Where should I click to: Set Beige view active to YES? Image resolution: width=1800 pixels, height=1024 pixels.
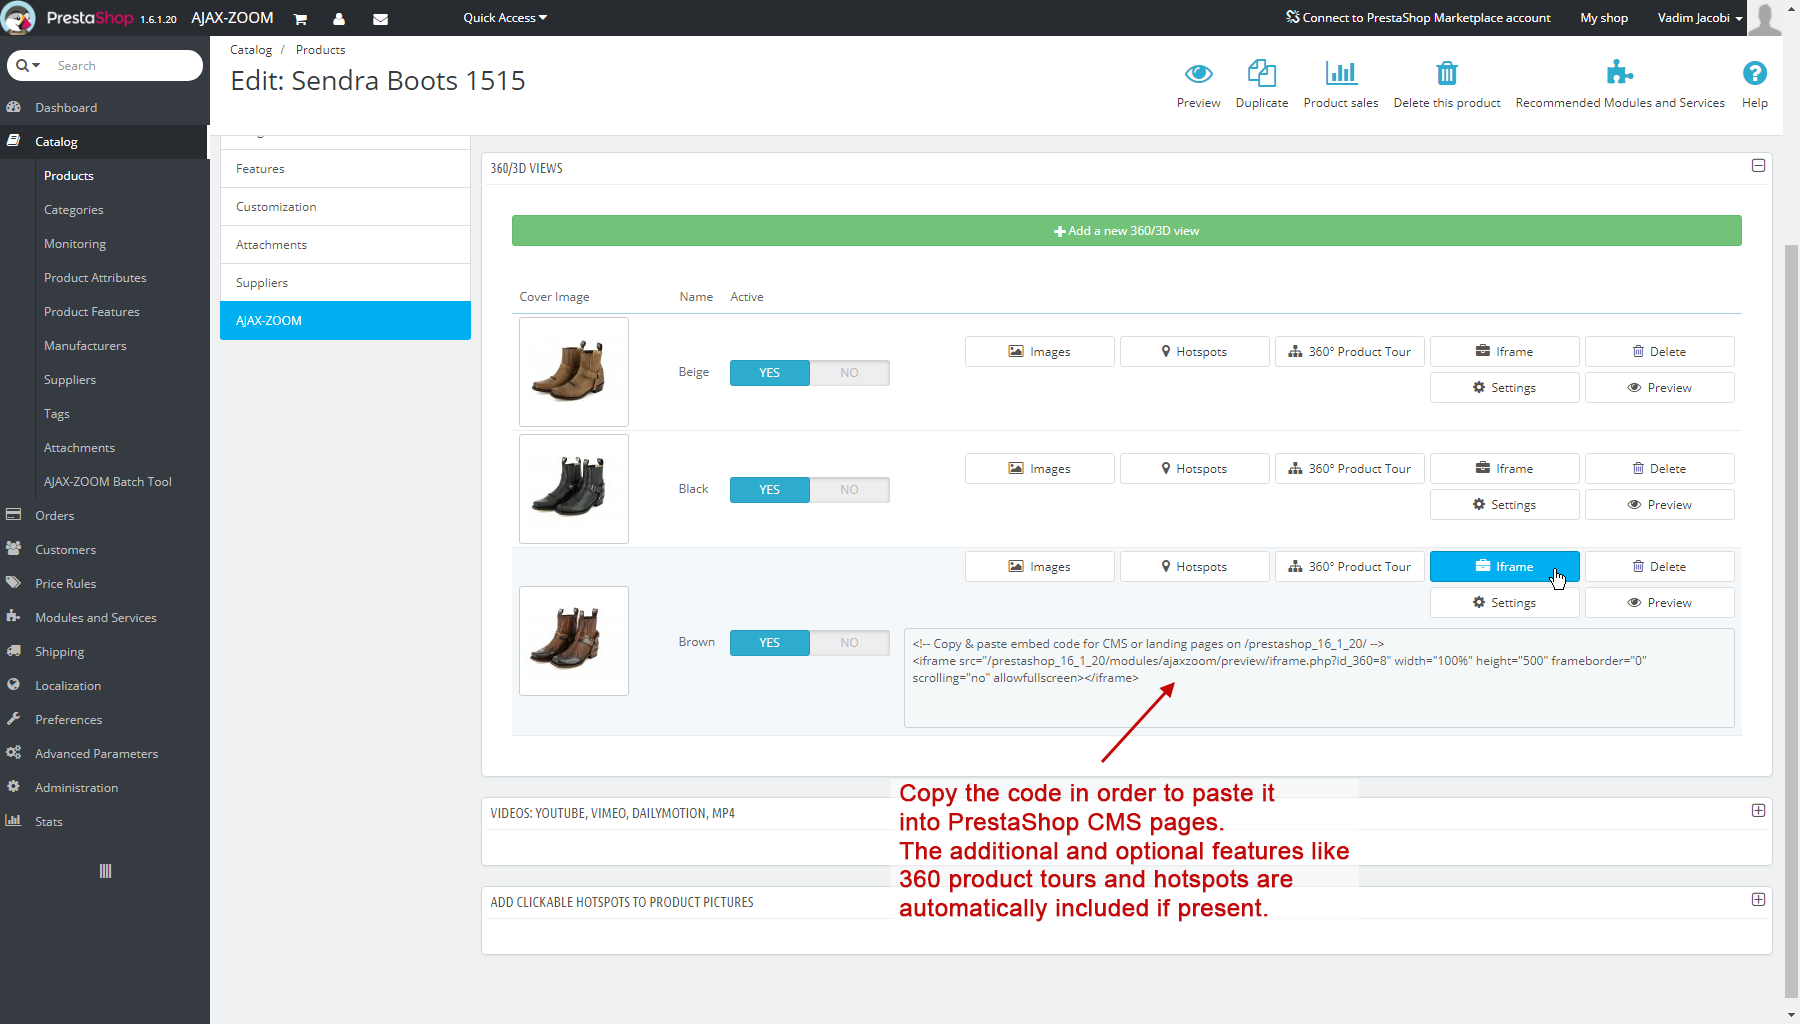coord(770,373)
